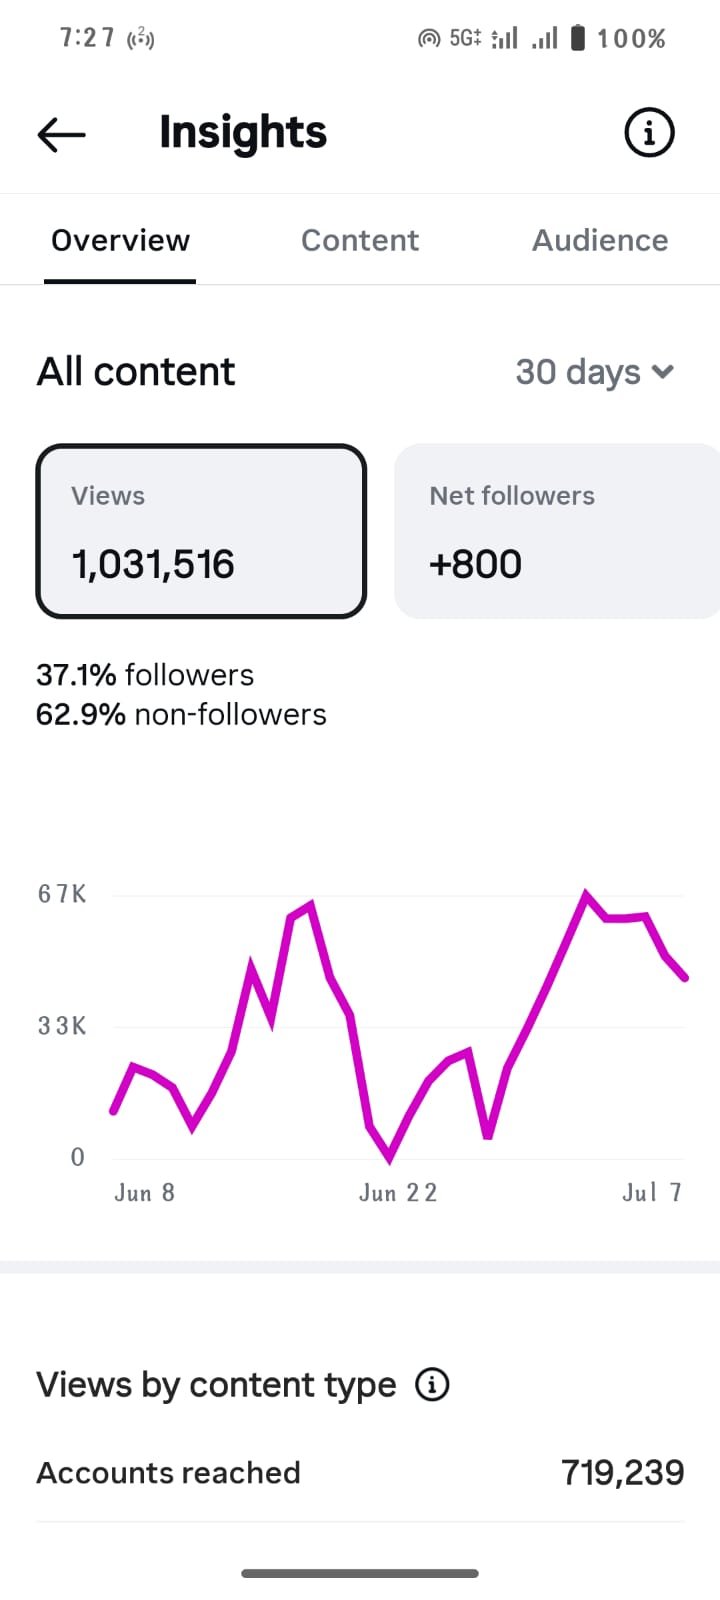The width and height of the screenshot is (720, 1600).
Task: Tap the Jun 22 marker on chart
Action: tap(398, 1192)
